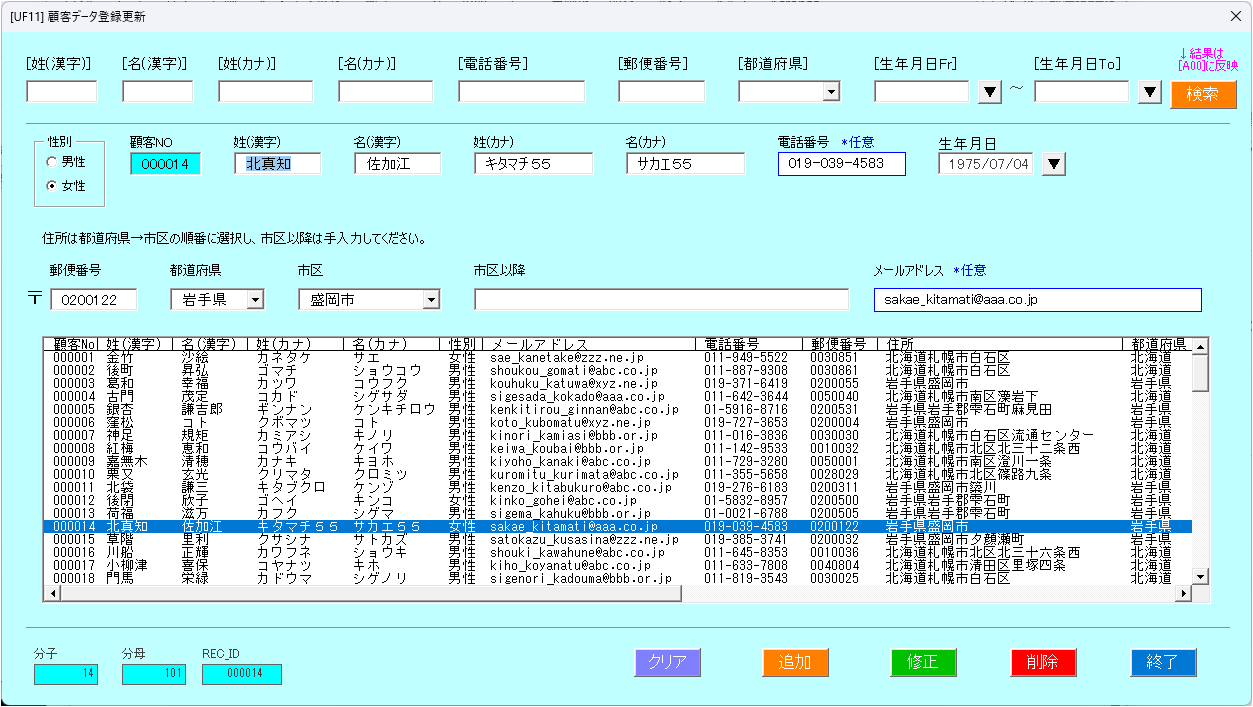Close the 顧客データ登録更新 window
1253x707 pixels.
(1233, 16)
